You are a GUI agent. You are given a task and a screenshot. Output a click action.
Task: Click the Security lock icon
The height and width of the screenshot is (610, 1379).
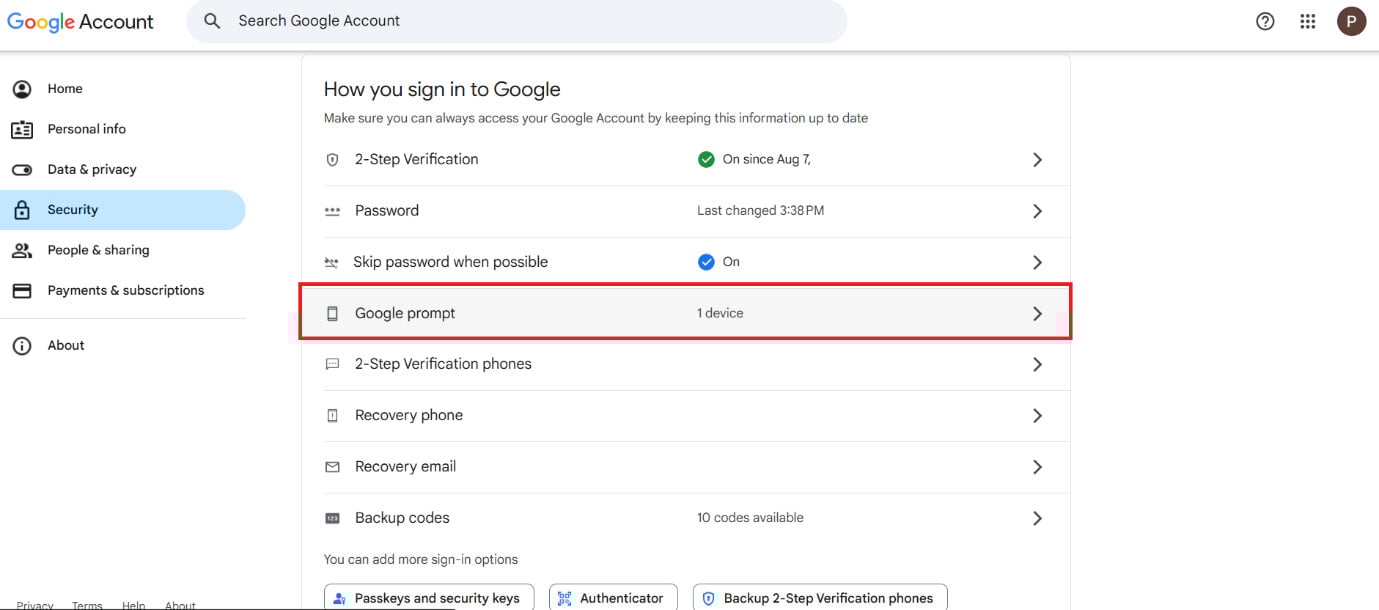click(x=22, y=210)
